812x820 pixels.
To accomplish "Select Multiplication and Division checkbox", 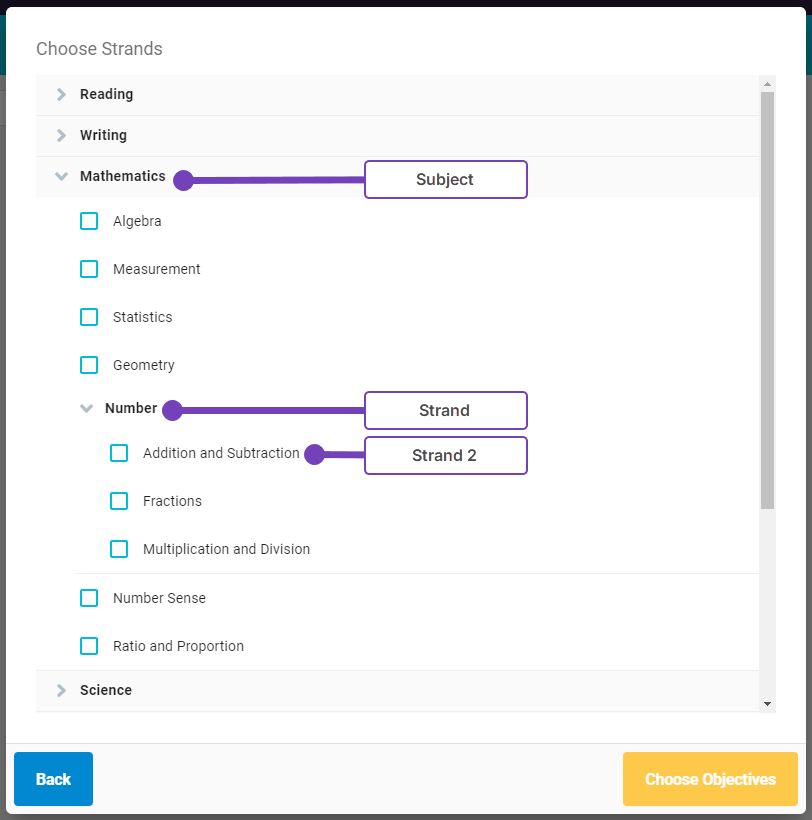I will (x=119, y=549).
